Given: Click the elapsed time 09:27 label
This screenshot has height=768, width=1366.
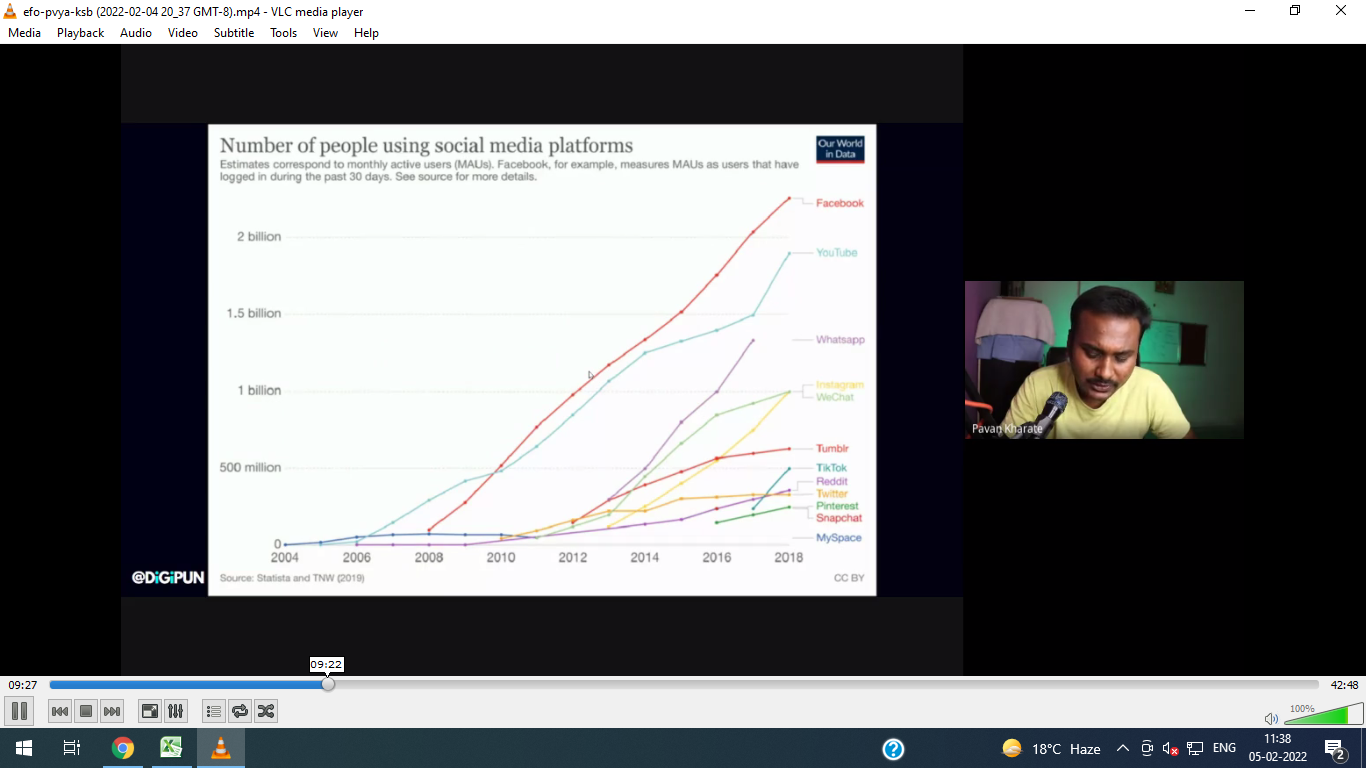Looking at the screenshot, I should pos(23,685).
